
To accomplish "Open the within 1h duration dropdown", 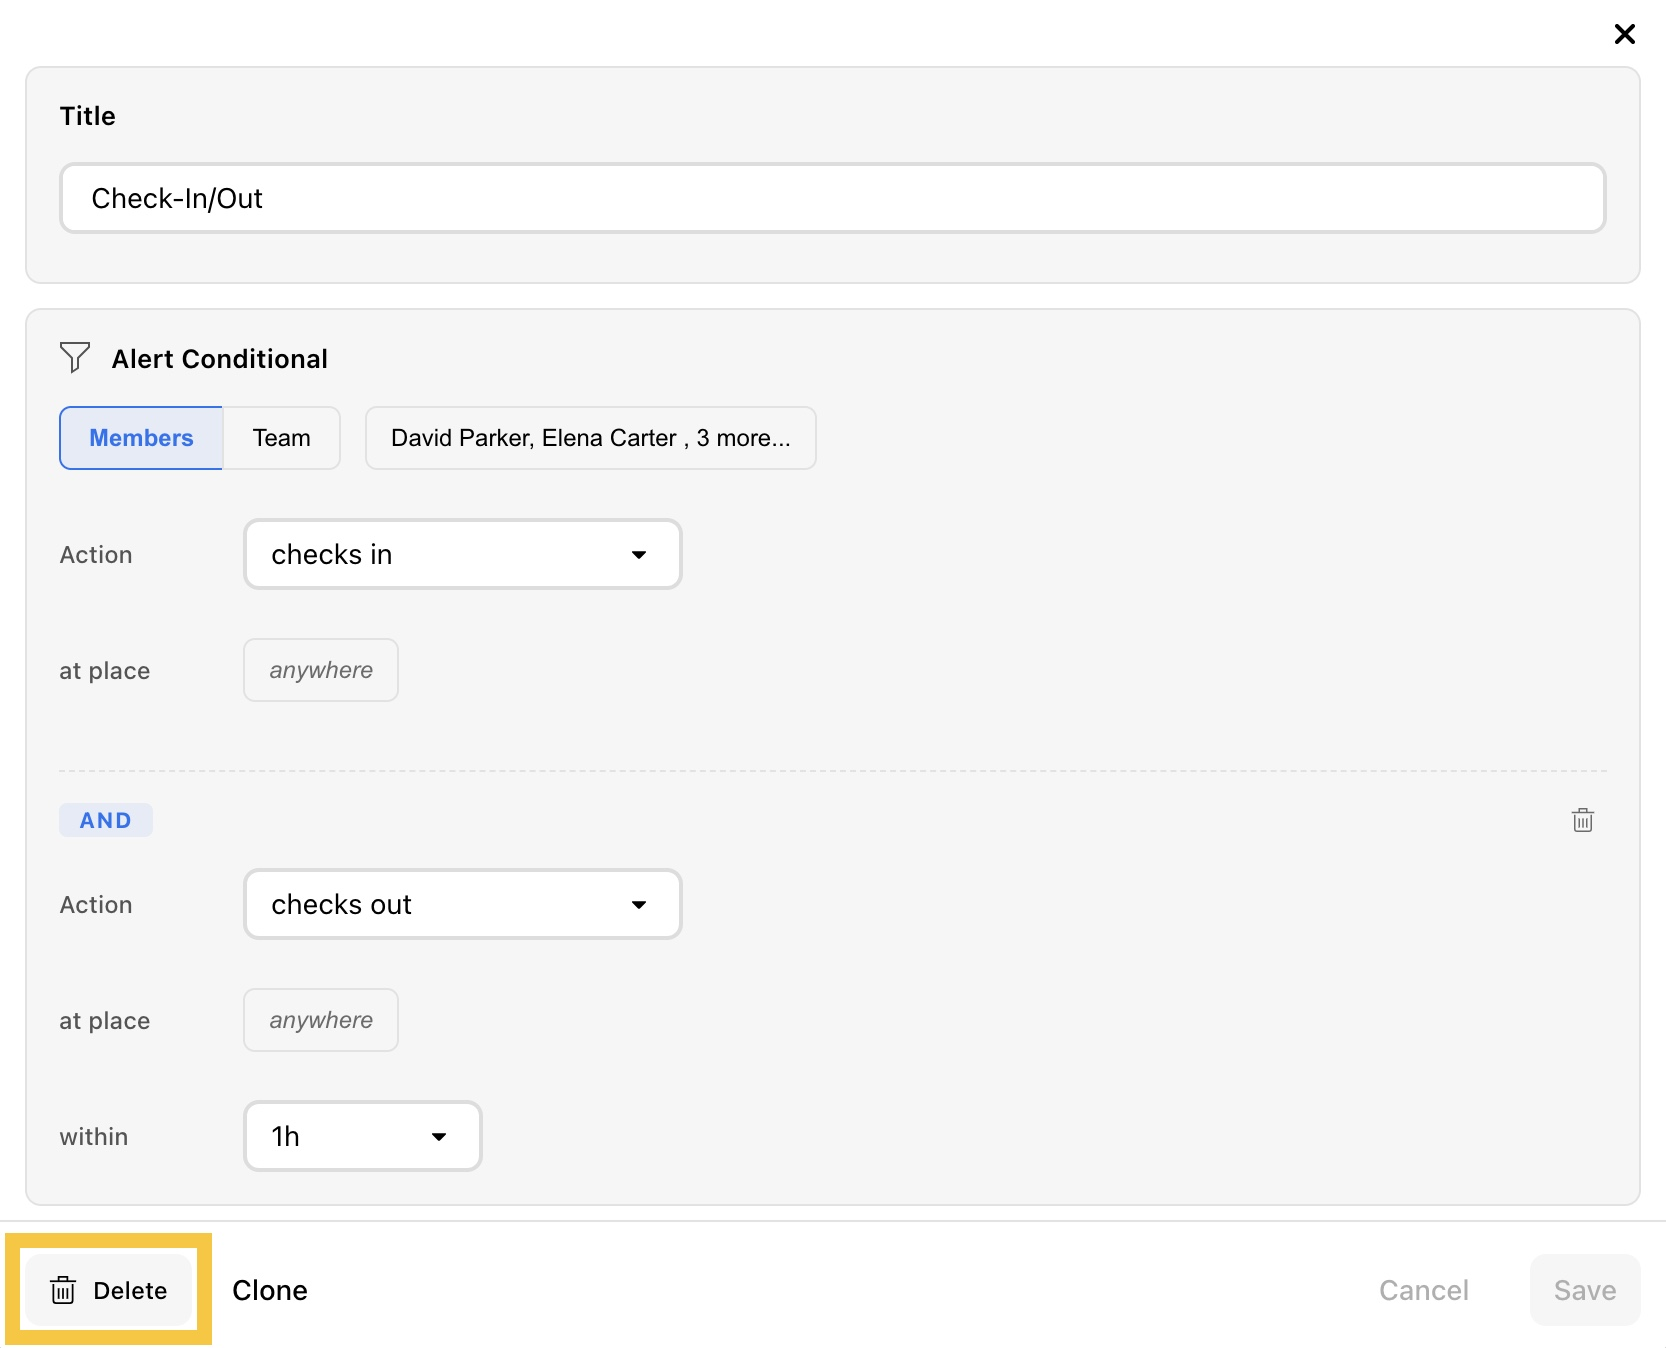I will point(363,1136).
